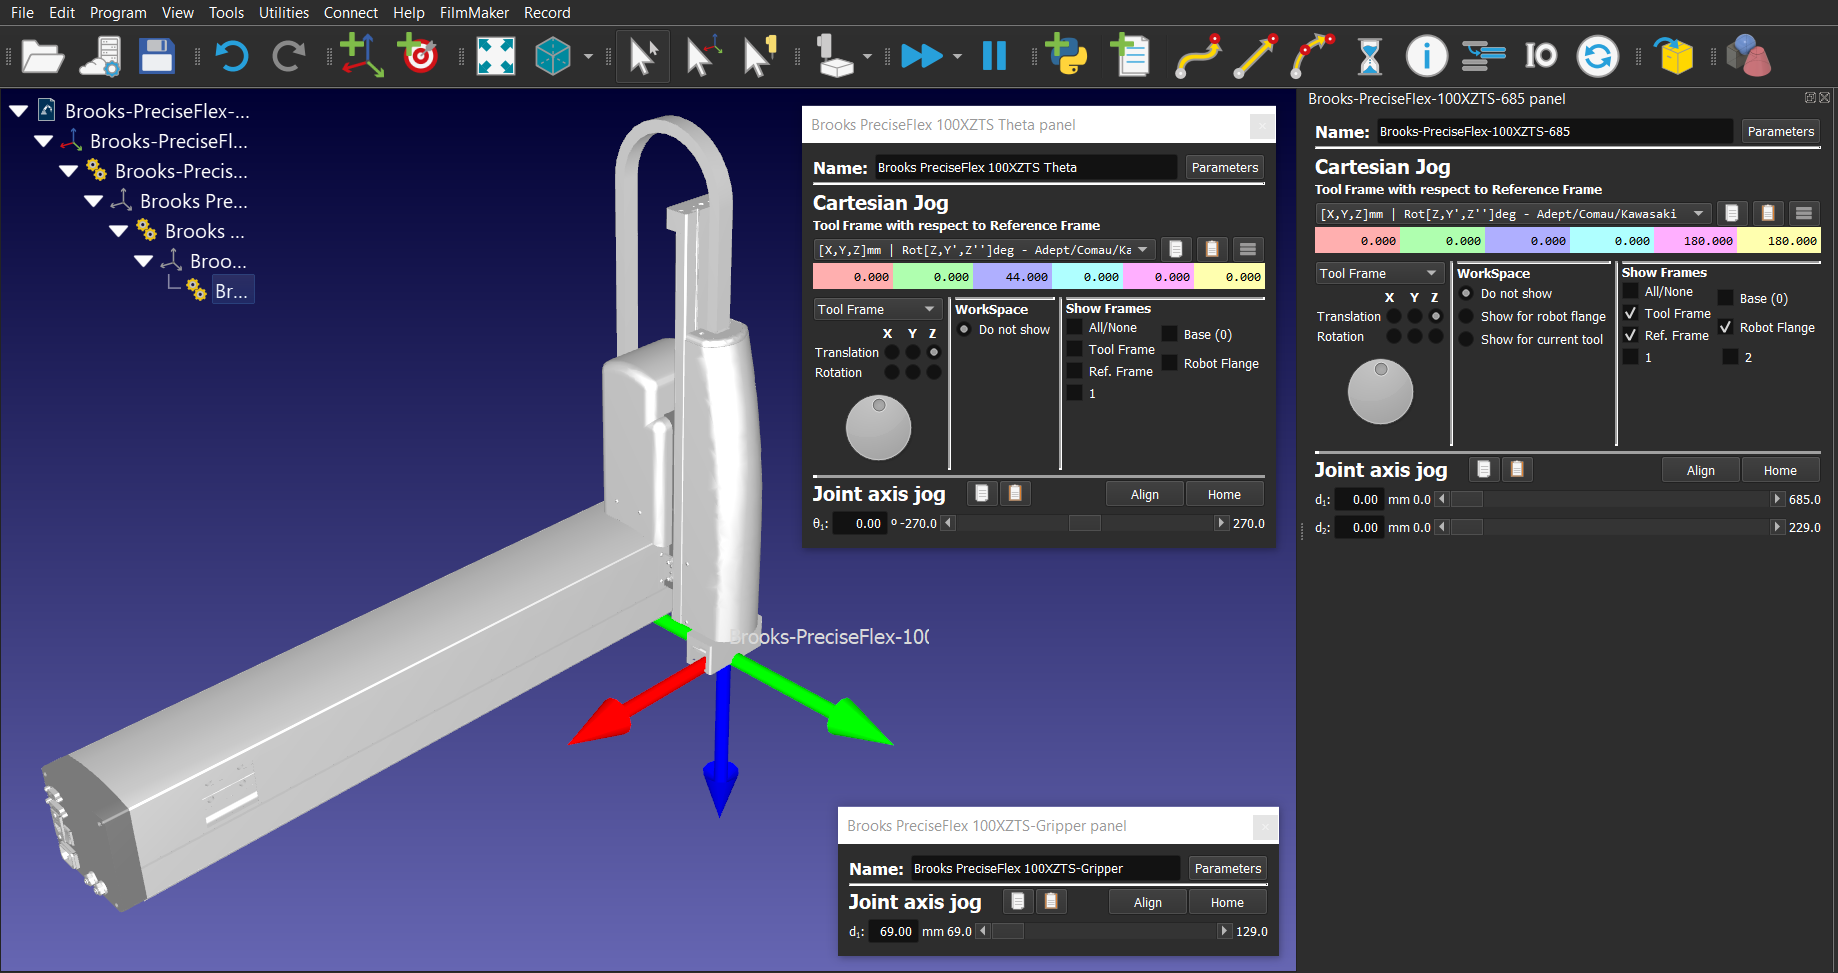Click the Add reference frame icon
Viewport: 1838px width, 973px height.
click(x=361, y=56)
